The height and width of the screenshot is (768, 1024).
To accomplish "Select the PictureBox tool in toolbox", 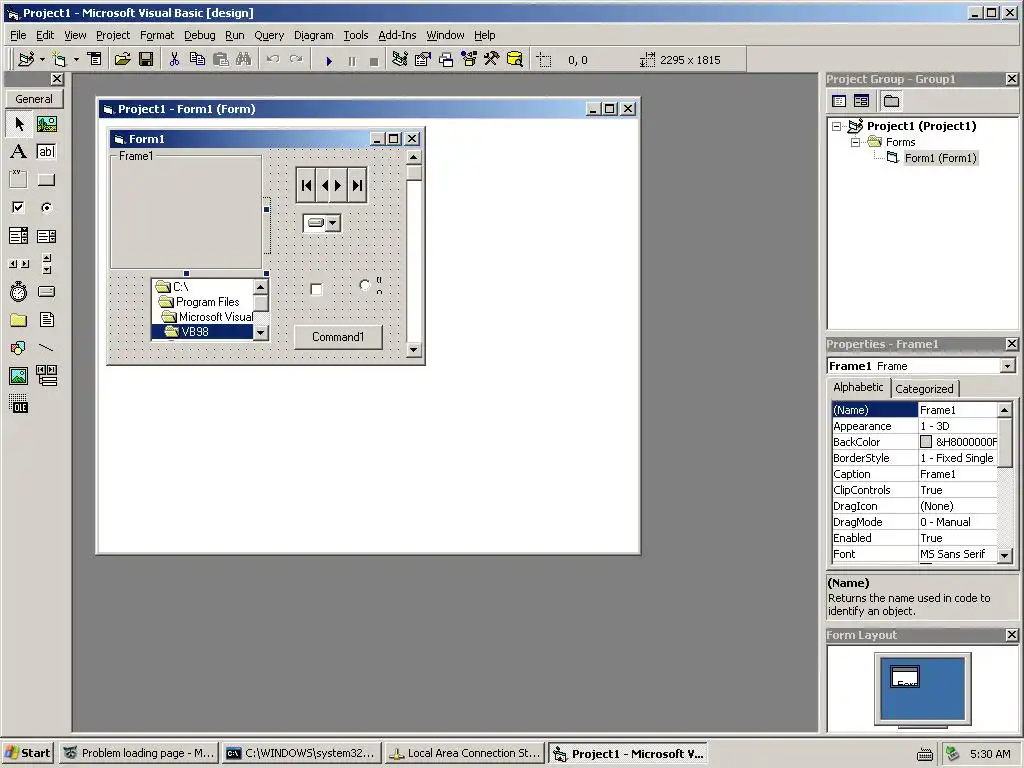I will click(x=46, y=124).
